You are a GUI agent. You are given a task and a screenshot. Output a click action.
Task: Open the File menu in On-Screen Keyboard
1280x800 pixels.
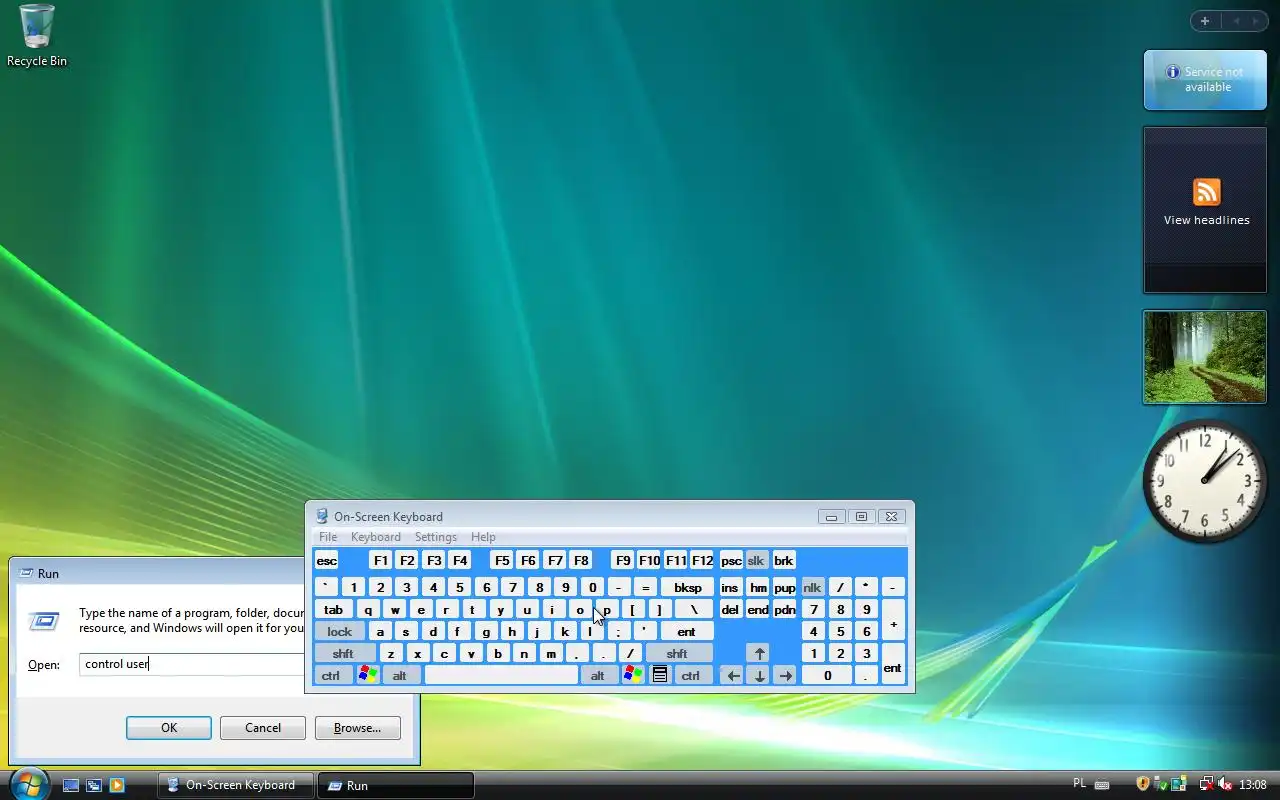click(x=328, y=537)
